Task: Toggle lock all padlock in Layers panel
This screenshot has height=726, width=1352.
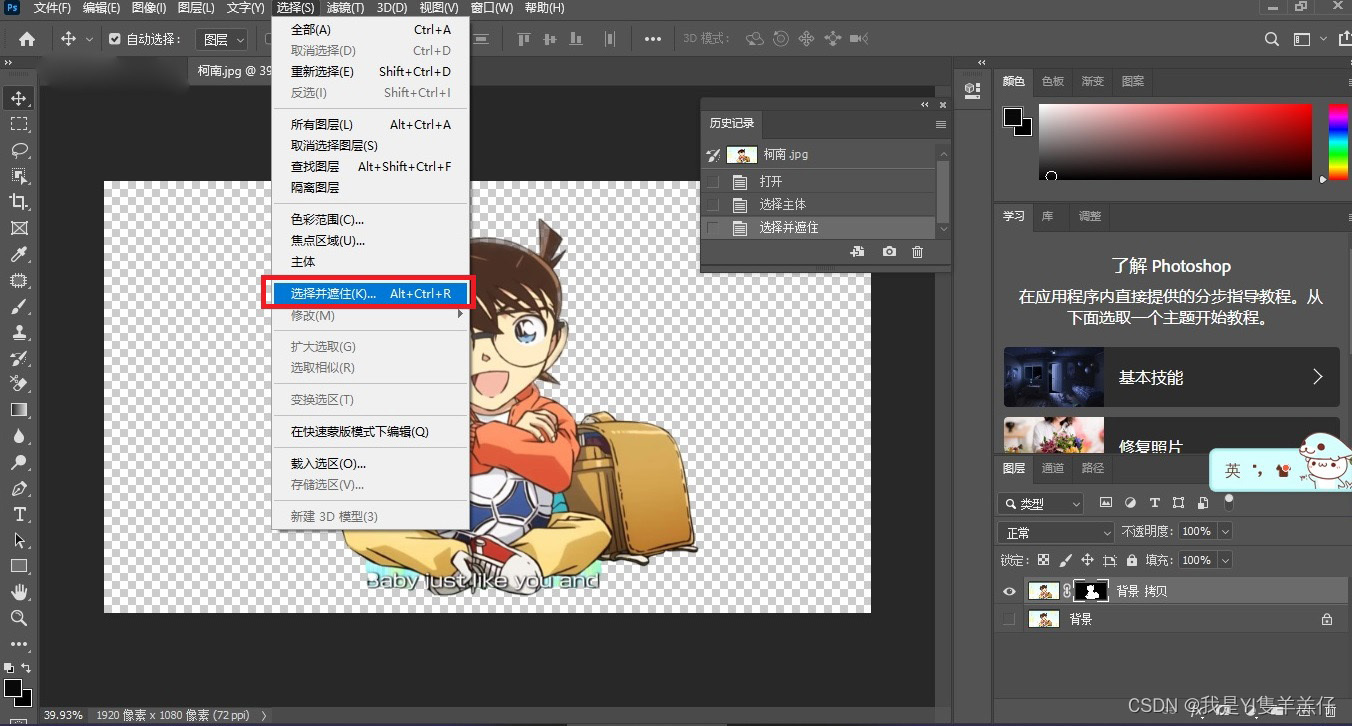Action: 1131,560
